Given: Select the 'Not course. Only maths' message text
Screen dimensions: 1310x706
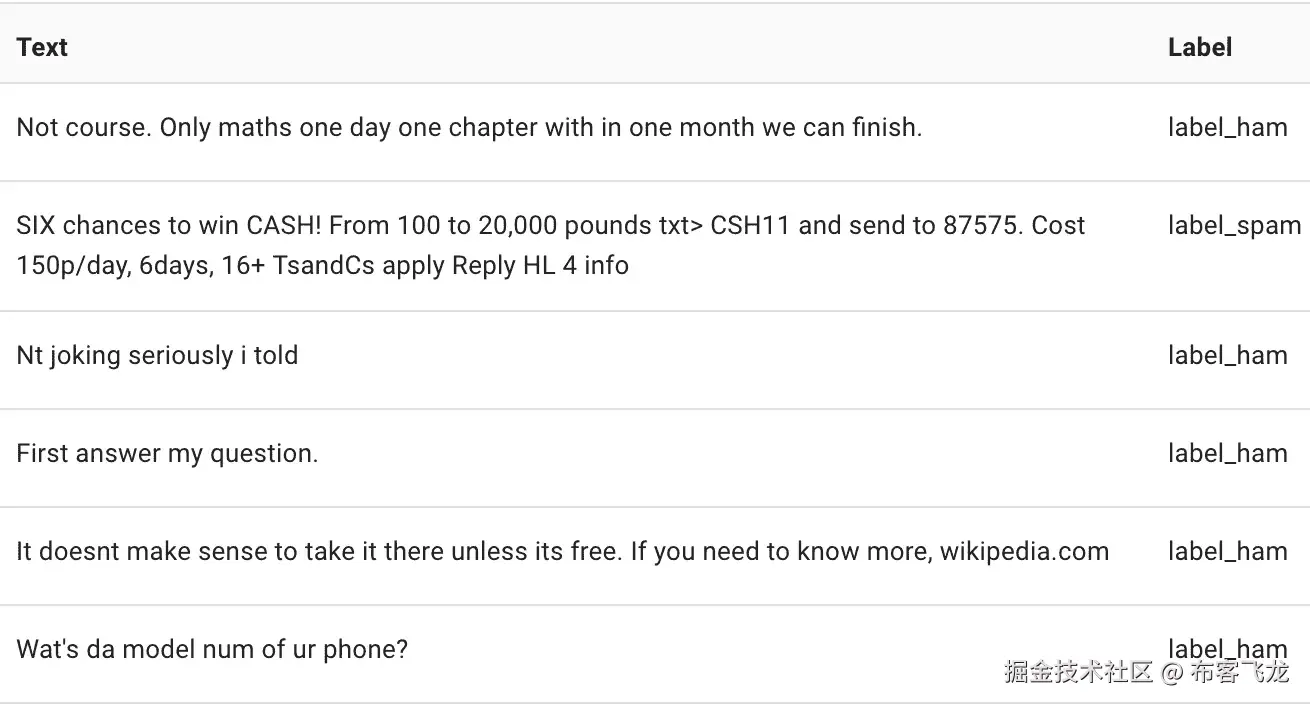Looking at the screenshot, I should (468, 128).
